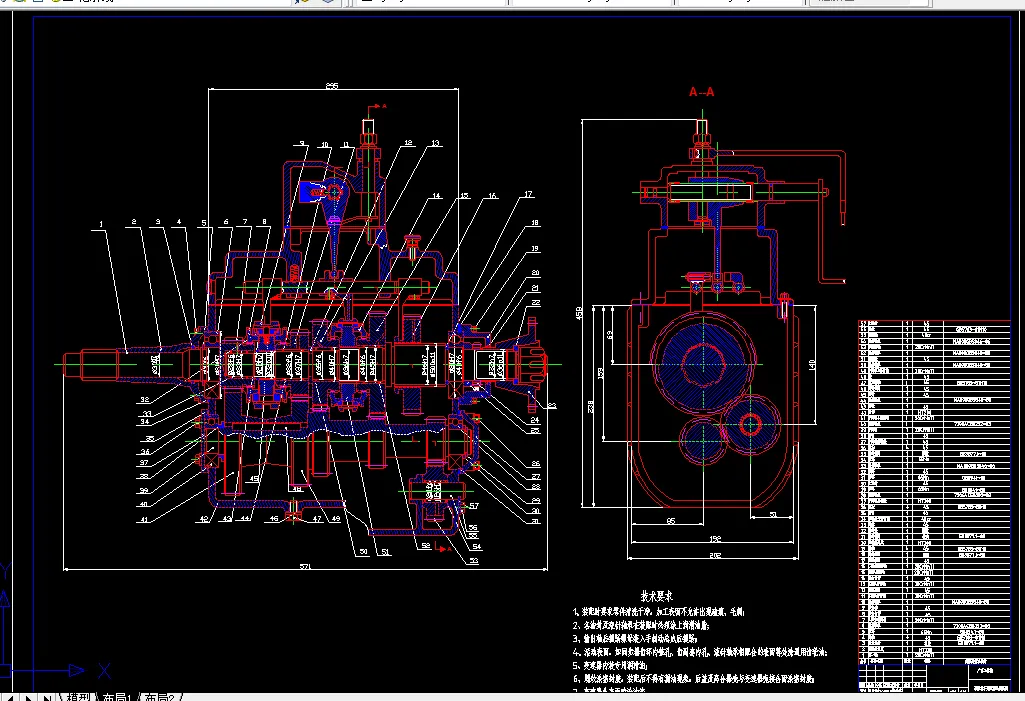Image resolution: width=1025 pixels, height=701 pixels.
Task: Select technical requirement line 1 text
Action: (658, 612)
